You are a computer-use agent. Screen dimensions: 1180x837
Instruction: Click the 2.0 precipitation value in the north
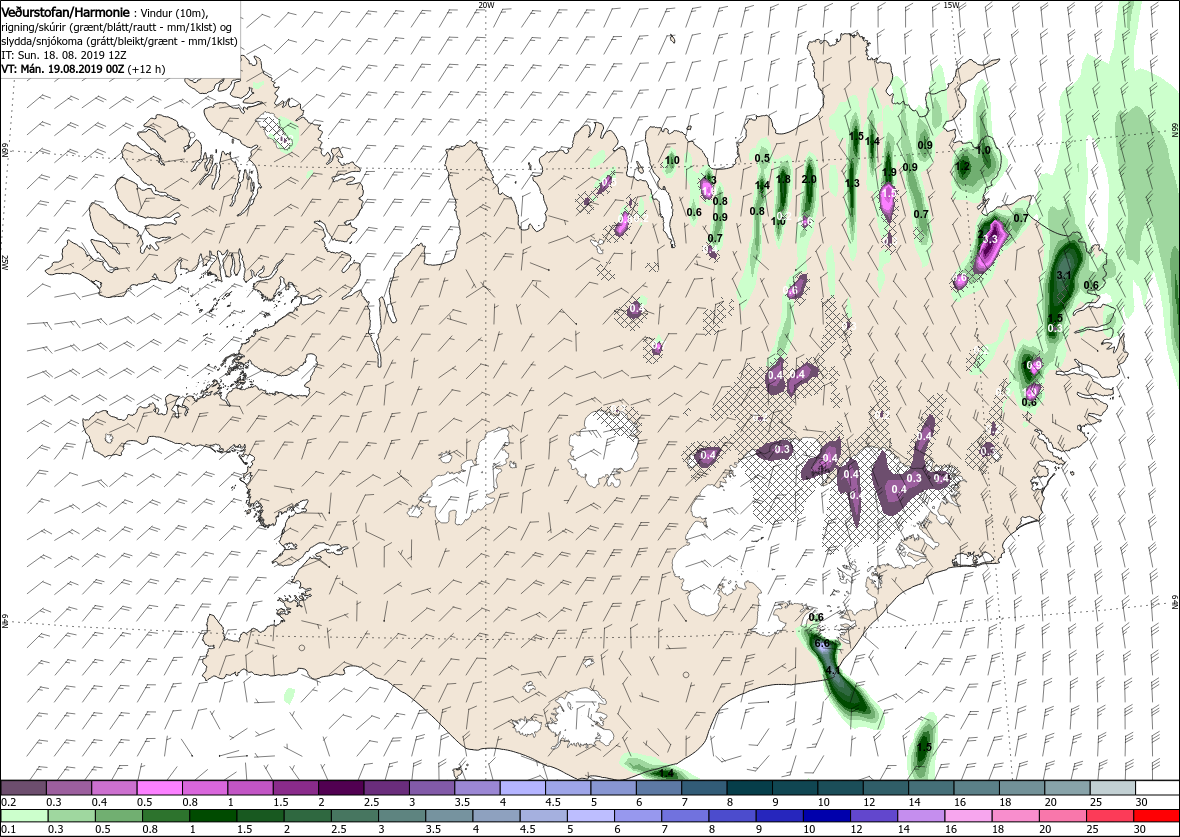pyautogui.click(x=809, y=179)
